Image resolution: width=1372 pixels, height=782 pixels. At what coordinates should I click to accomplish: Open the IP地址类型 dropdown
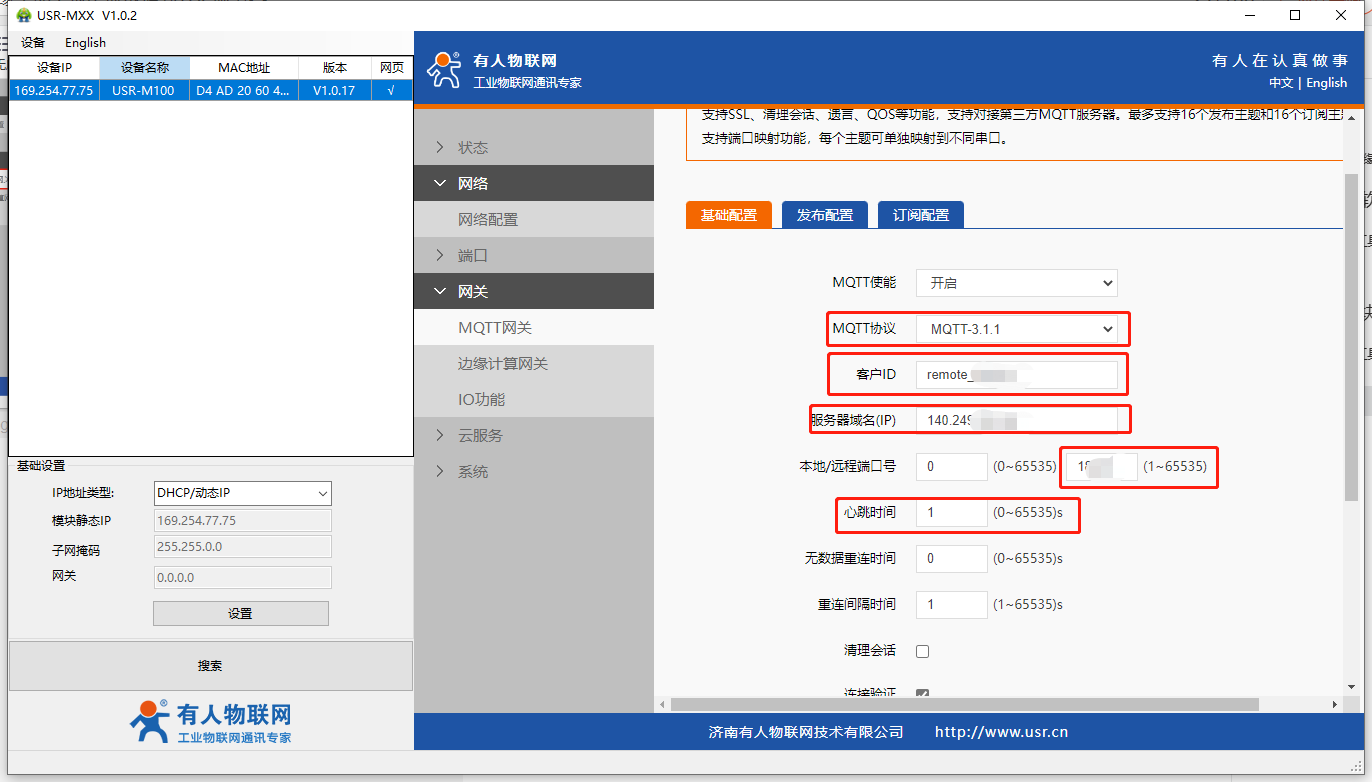[242, 493]
